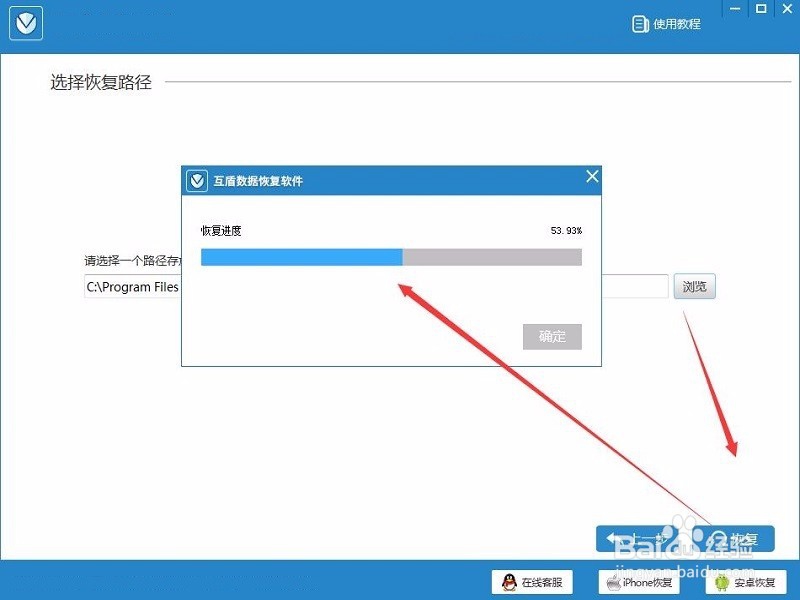The width and height of the screenshot is (800, 600).
Task: Click the blue recovery progress bar
Action: click(300, 257)
